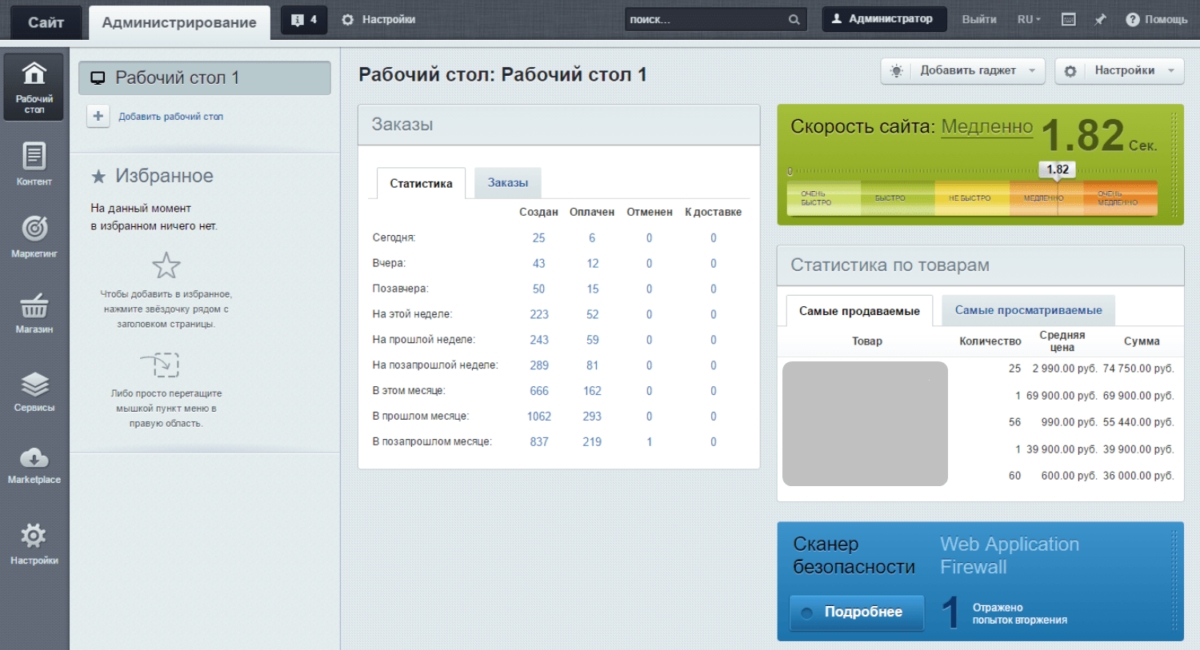Screen dimensions: 1200x650
Task: Open the Настройки sidebar section
Action: tap(34, 543)
